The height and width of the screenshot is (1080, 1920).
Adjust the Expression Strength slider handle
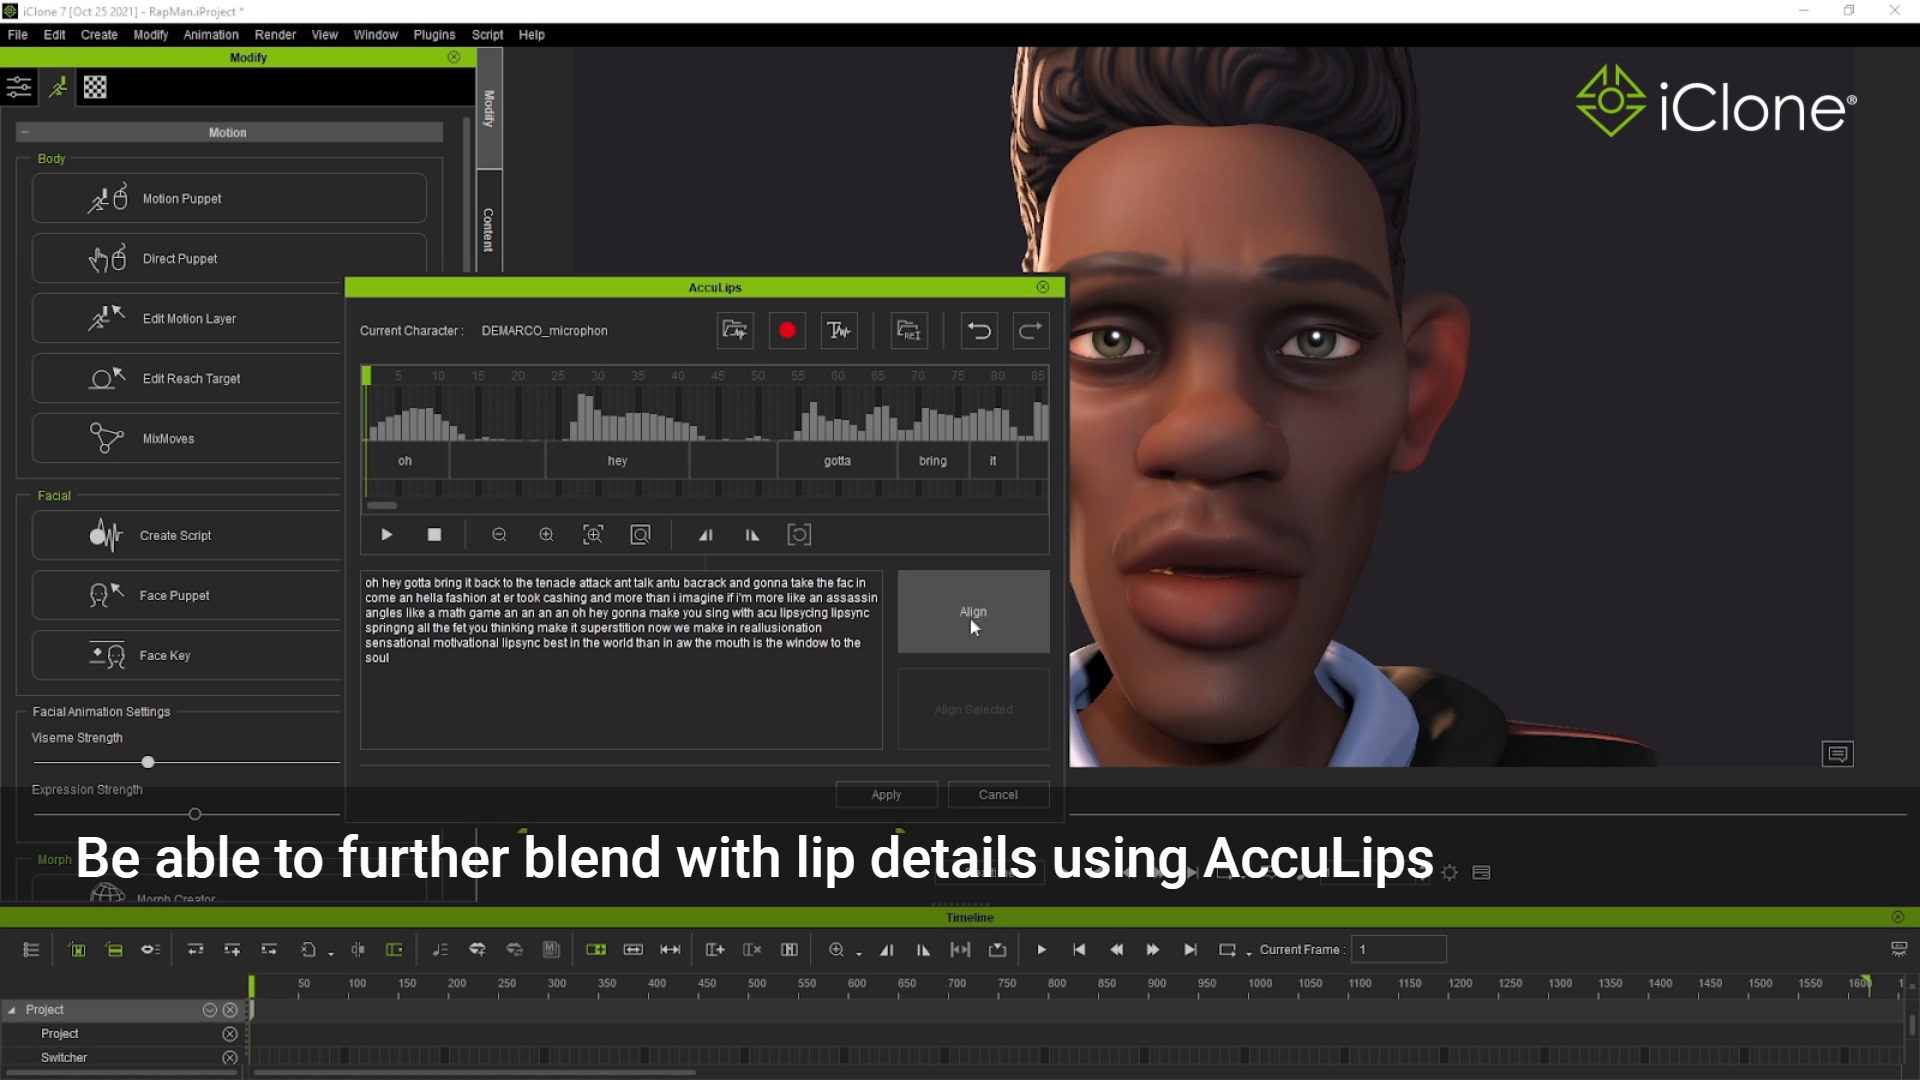[195, 814]
